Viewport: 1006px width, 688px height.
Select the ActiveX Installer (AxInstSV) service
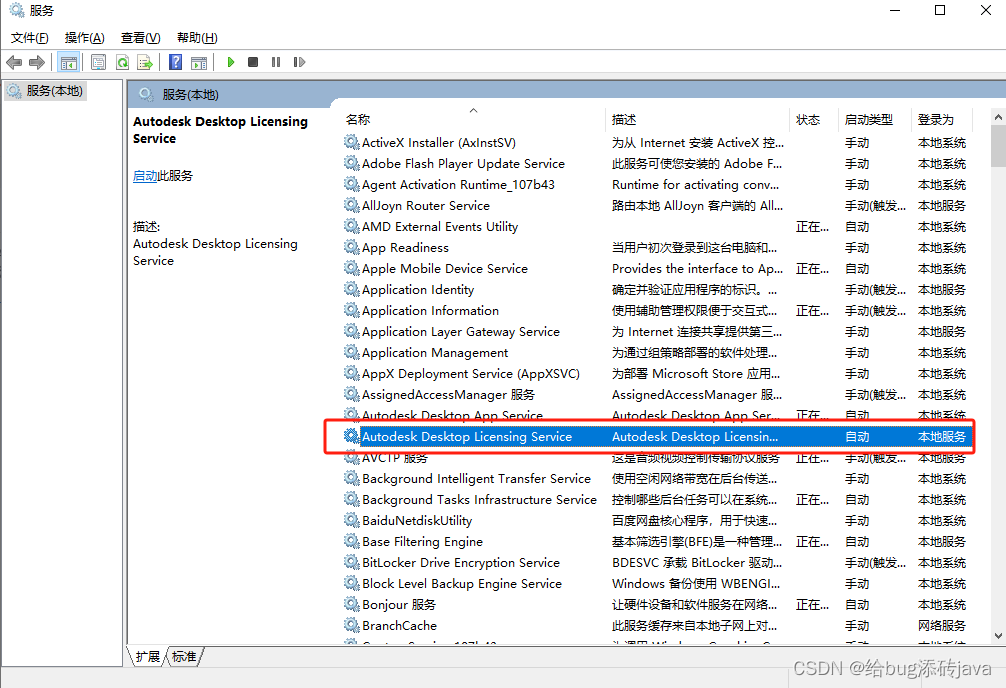click(658, 142)
